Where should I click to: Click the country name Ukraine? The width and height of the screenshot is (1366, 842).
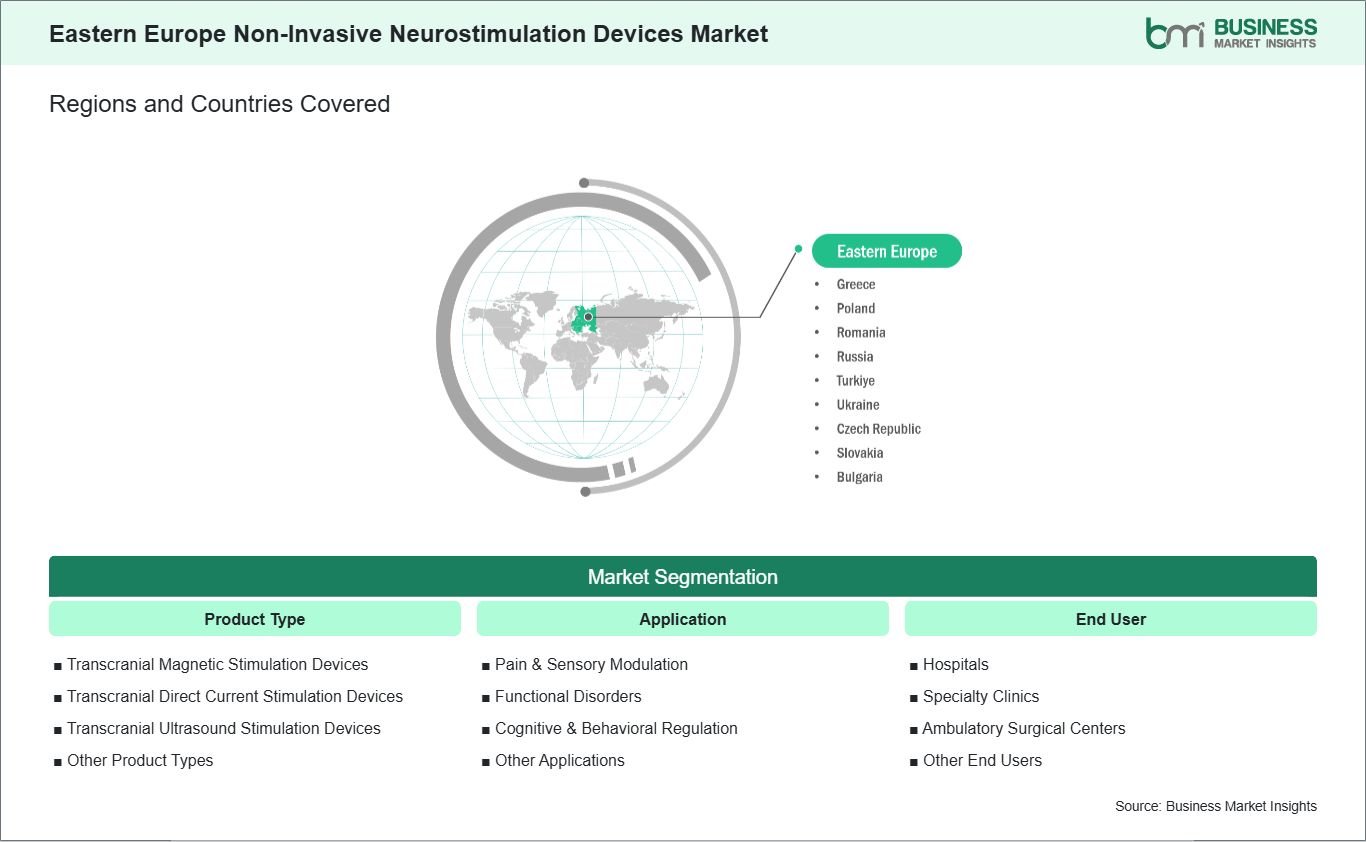(x=858, y=404)
